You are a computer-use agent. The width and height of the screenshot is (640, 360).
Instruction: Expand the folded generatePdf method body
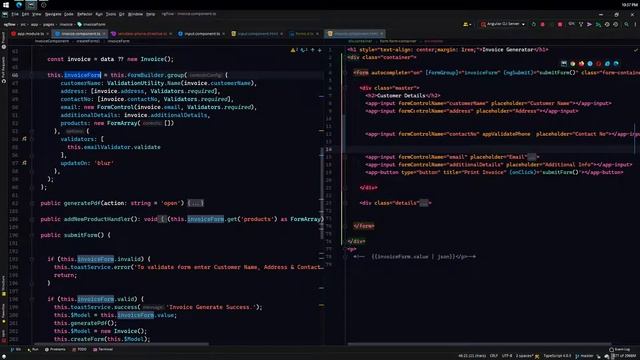coord(196,203)
